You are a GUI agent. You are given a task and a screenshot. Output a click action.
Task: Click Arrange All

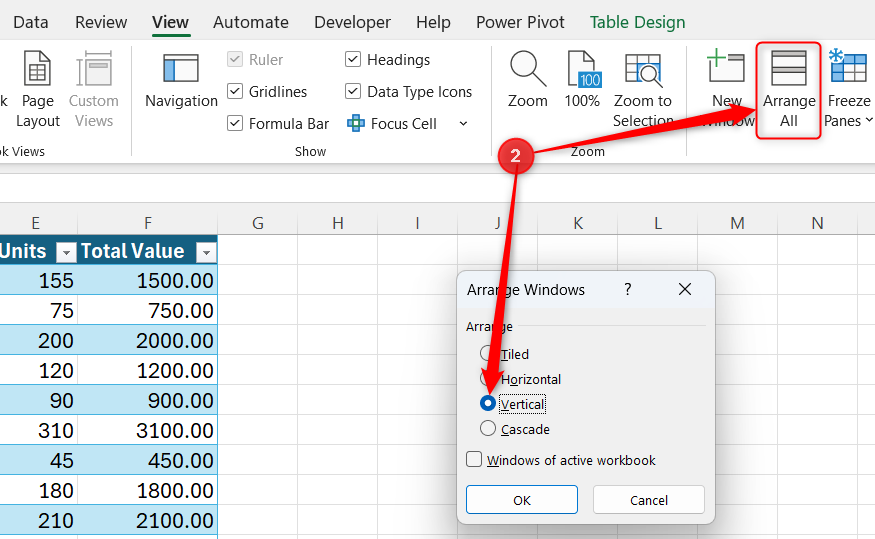[x=789, y=90]
